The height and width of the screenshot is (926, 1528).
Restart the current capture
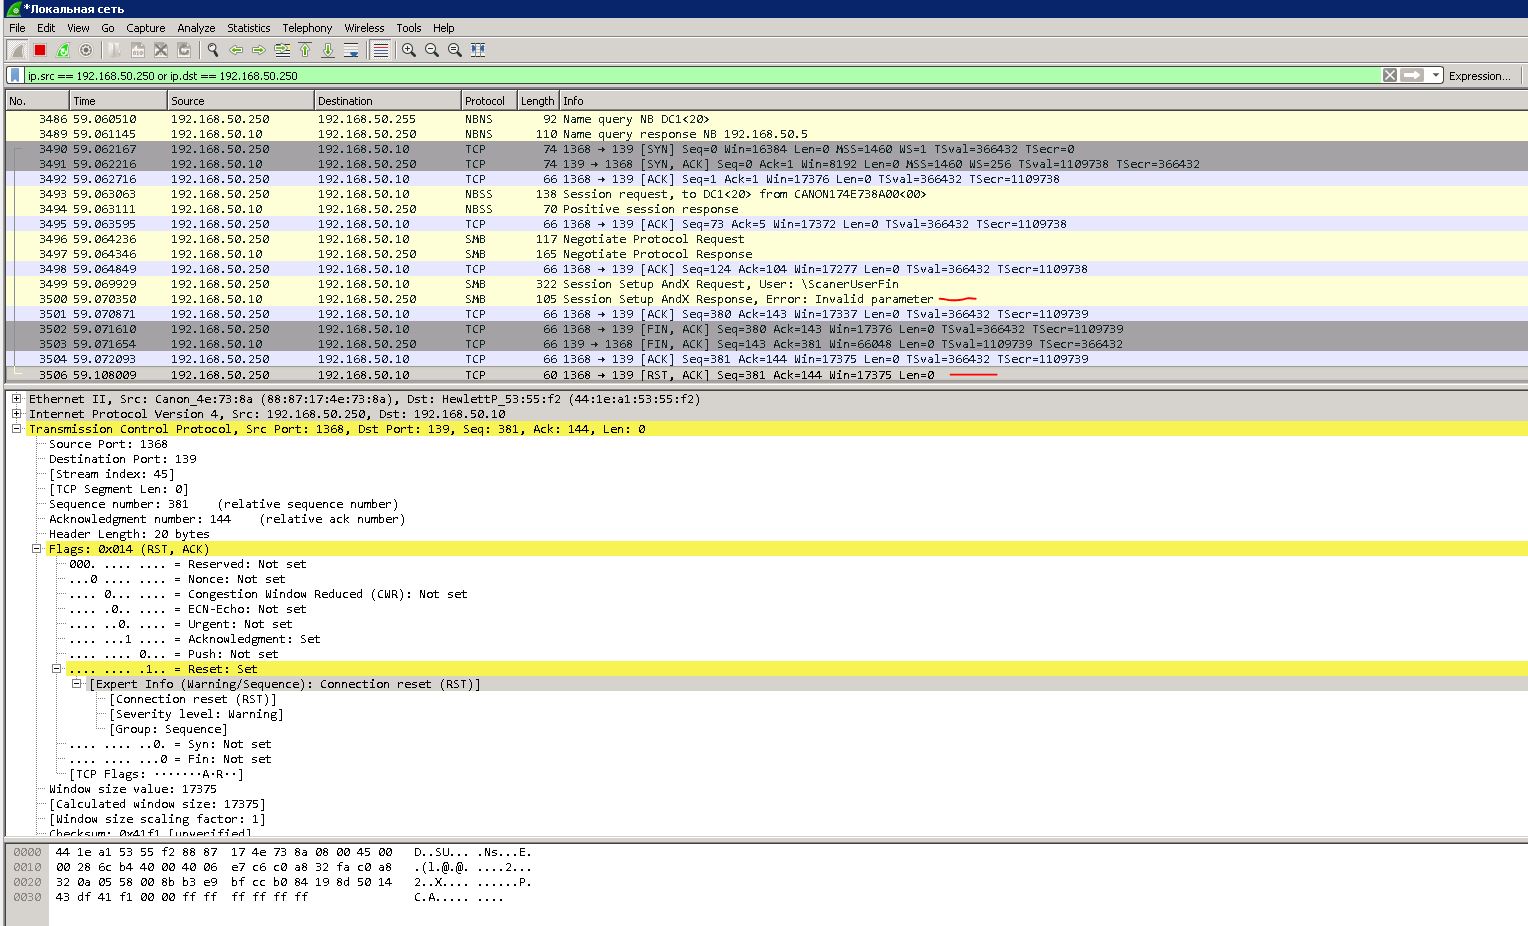pyautogui.click(x=63, y=50)
